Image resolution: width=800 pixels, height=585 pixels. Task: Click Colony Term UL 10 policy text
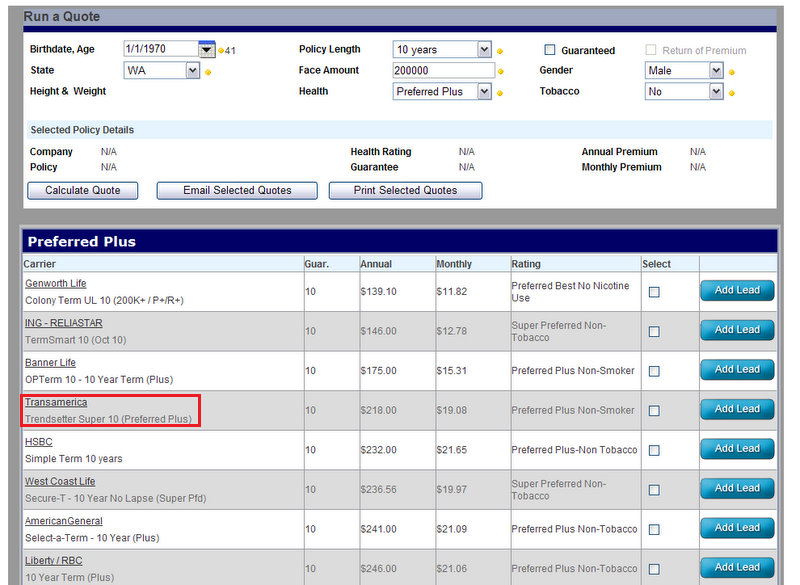click(105, 301)
